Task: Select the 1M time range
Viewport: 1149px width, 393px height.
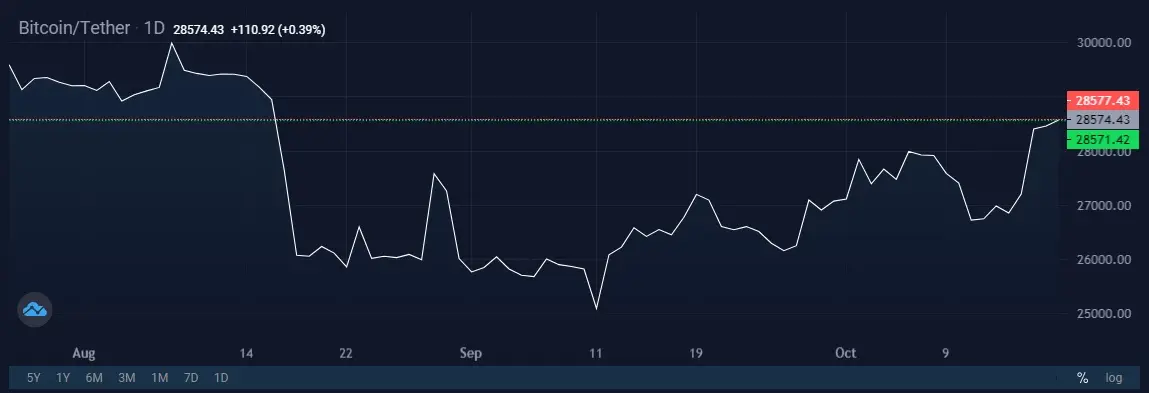Action: [x=160, y=378]
